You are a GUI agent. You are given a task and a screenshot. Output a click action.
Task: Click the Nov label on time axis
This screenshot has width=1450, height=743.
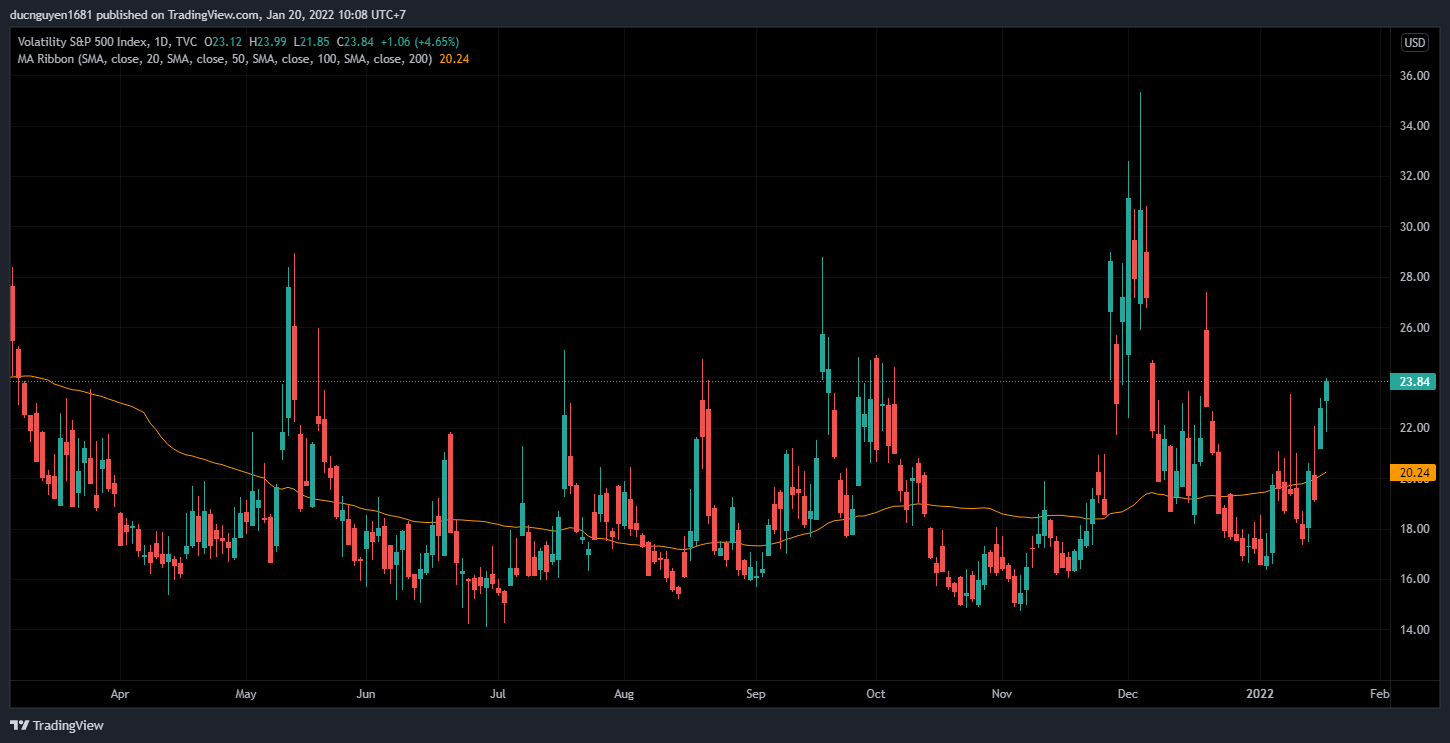pos(1002,693)
